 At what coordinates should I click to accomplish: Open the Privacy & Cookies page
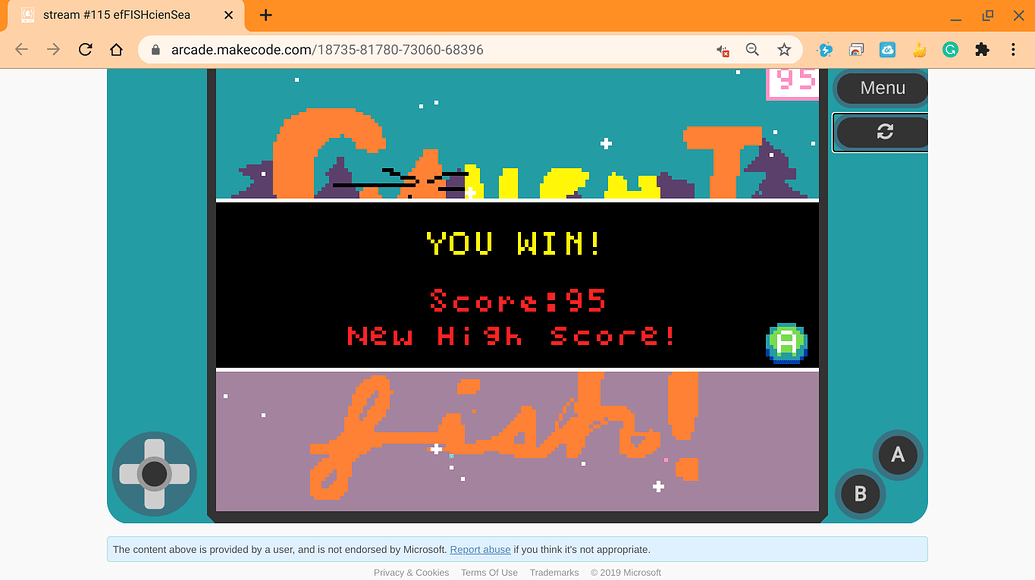coord(411,572)
